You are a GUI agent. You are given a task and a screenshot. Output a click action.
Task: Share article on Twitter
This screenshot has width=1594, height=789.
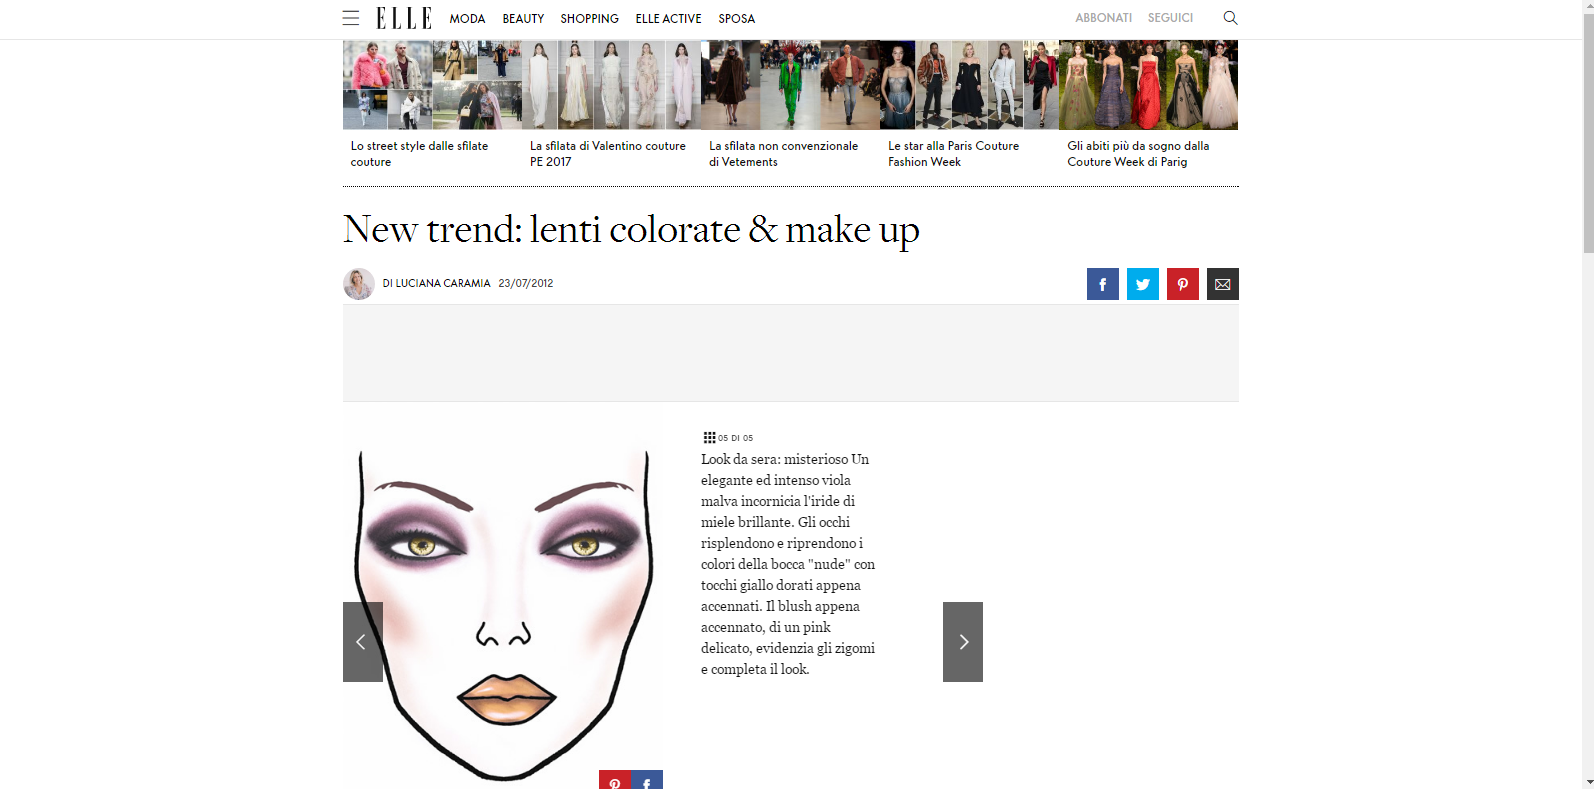(x=1143, y=284)
